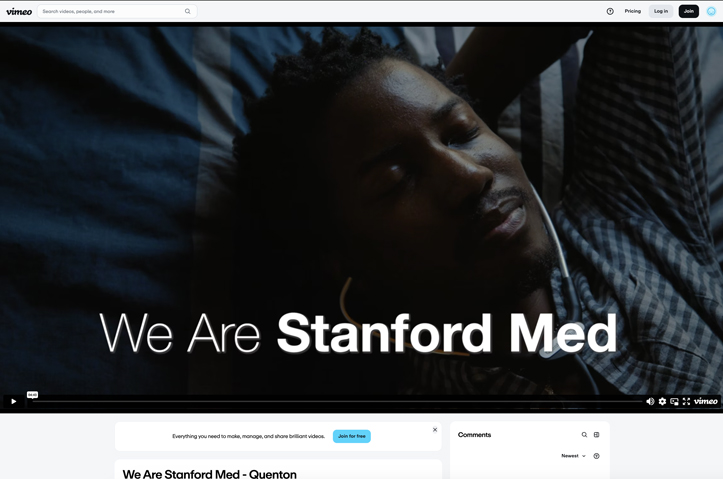The width and height of the screenshot is (723, 479).
Task: Open the blue avatar icon in header
Action: [711, 12]
